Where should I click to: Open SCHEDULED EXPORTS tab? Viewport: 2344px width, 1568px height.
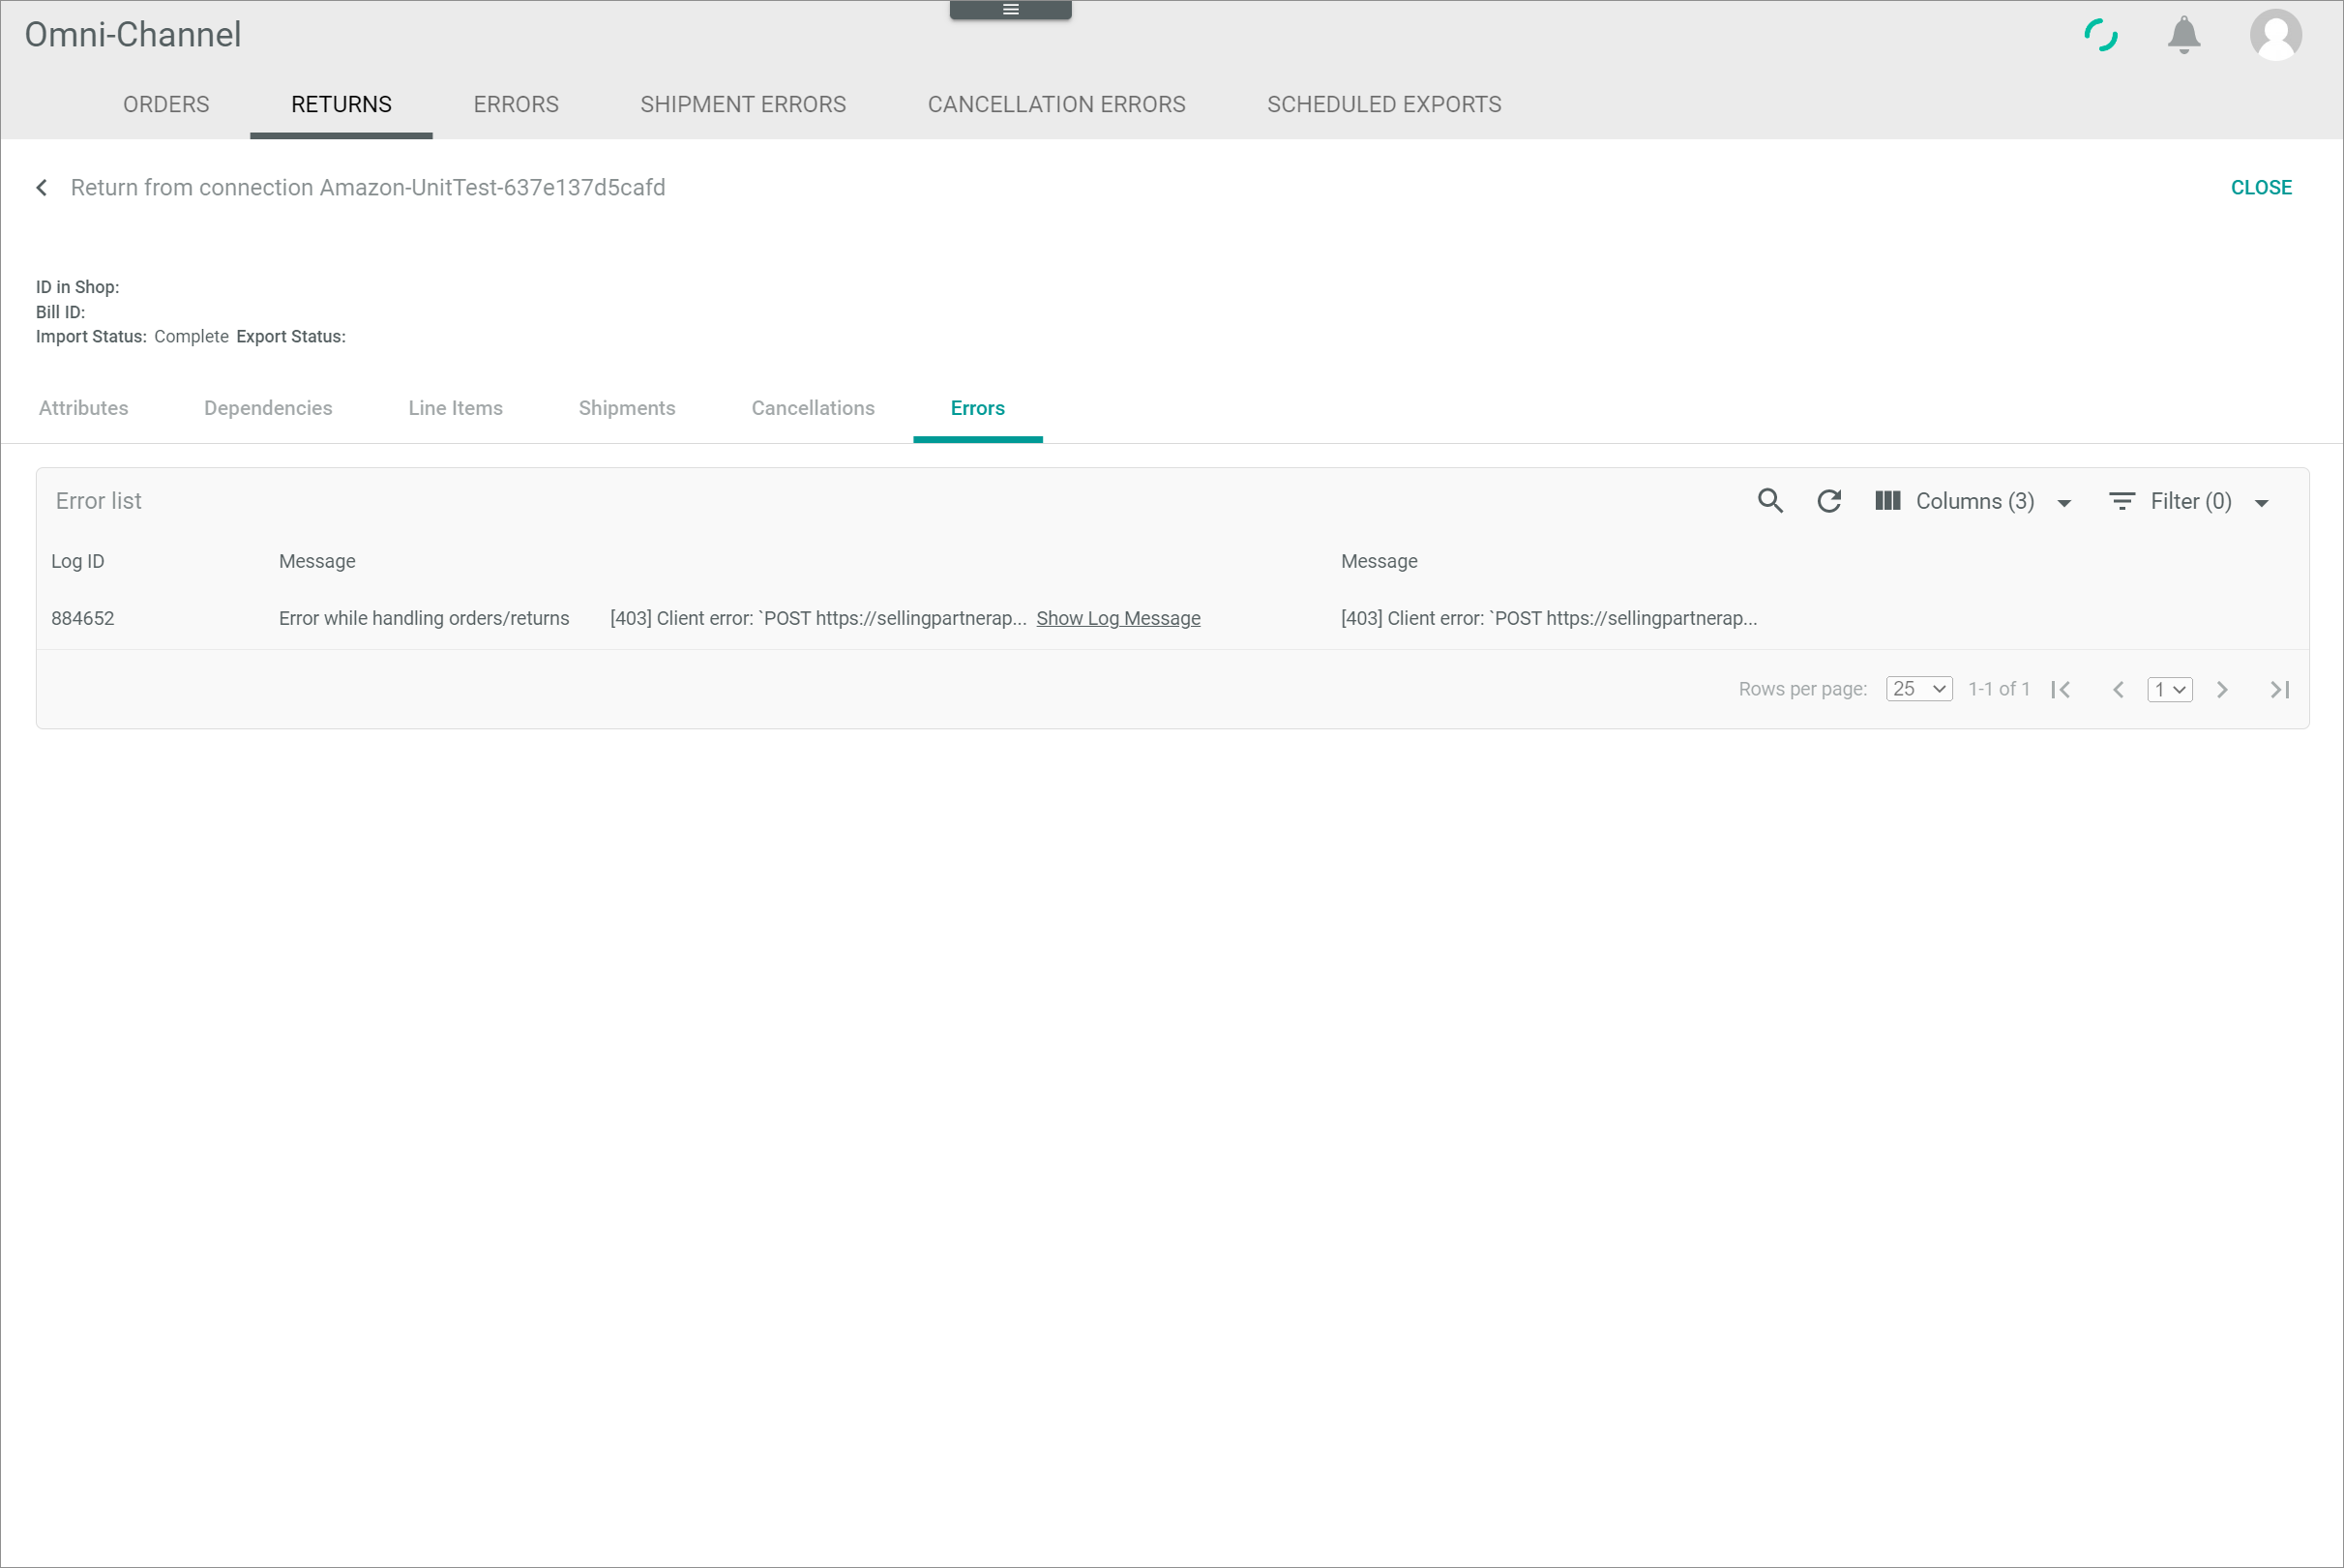click(1384, 104)
